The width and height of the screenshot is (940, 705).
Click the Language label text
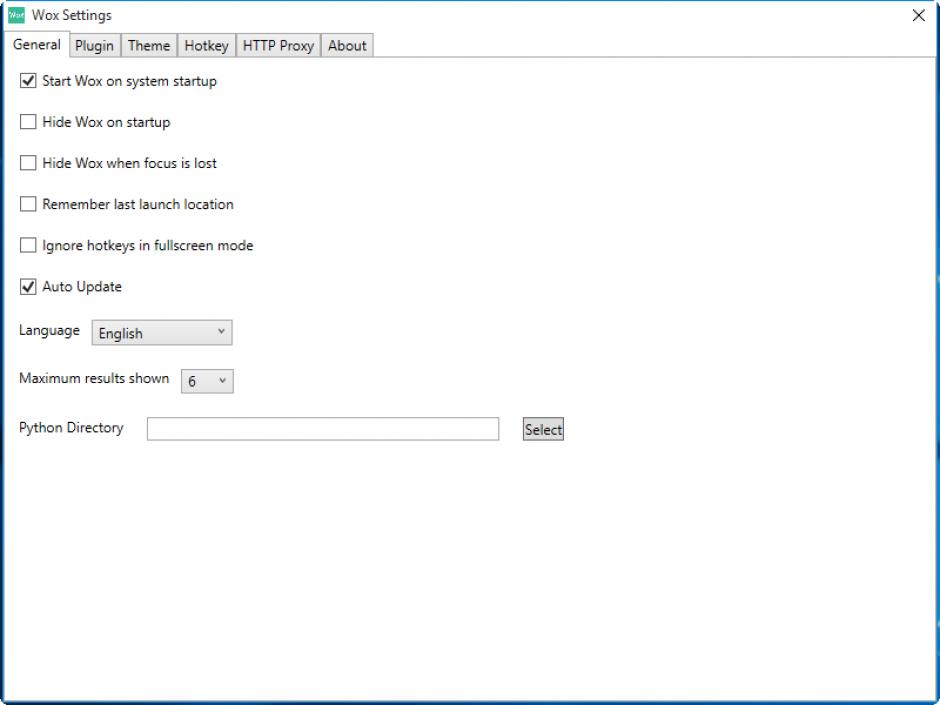pos(49,330)
